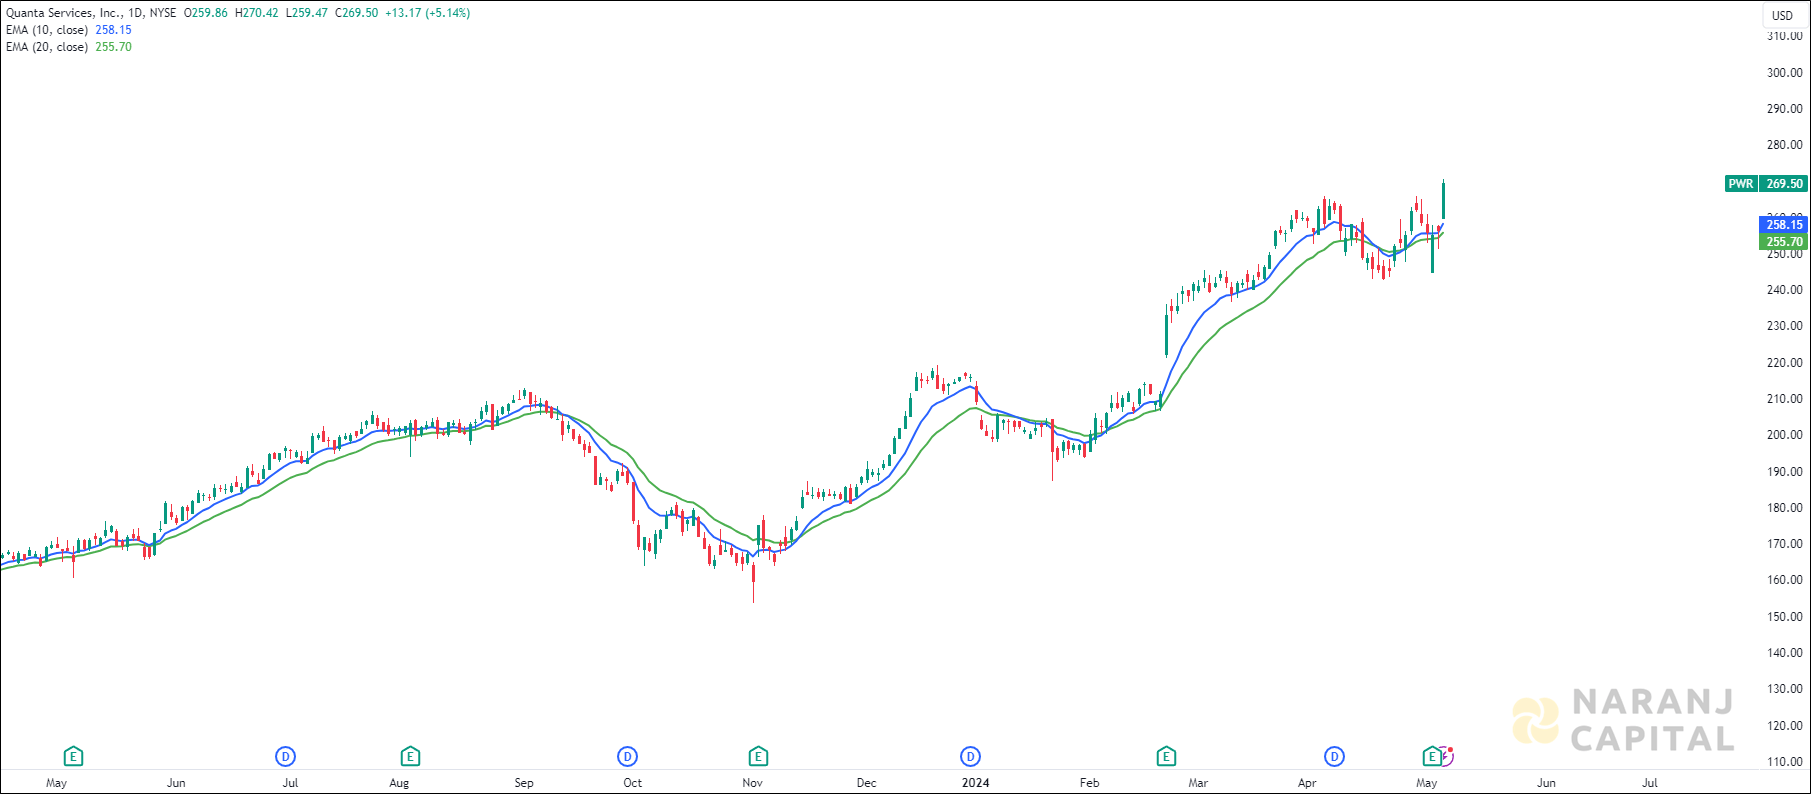Screen dimensions: 1811x794
Task: Click the open value O259.86 in header
Action: 206,13
